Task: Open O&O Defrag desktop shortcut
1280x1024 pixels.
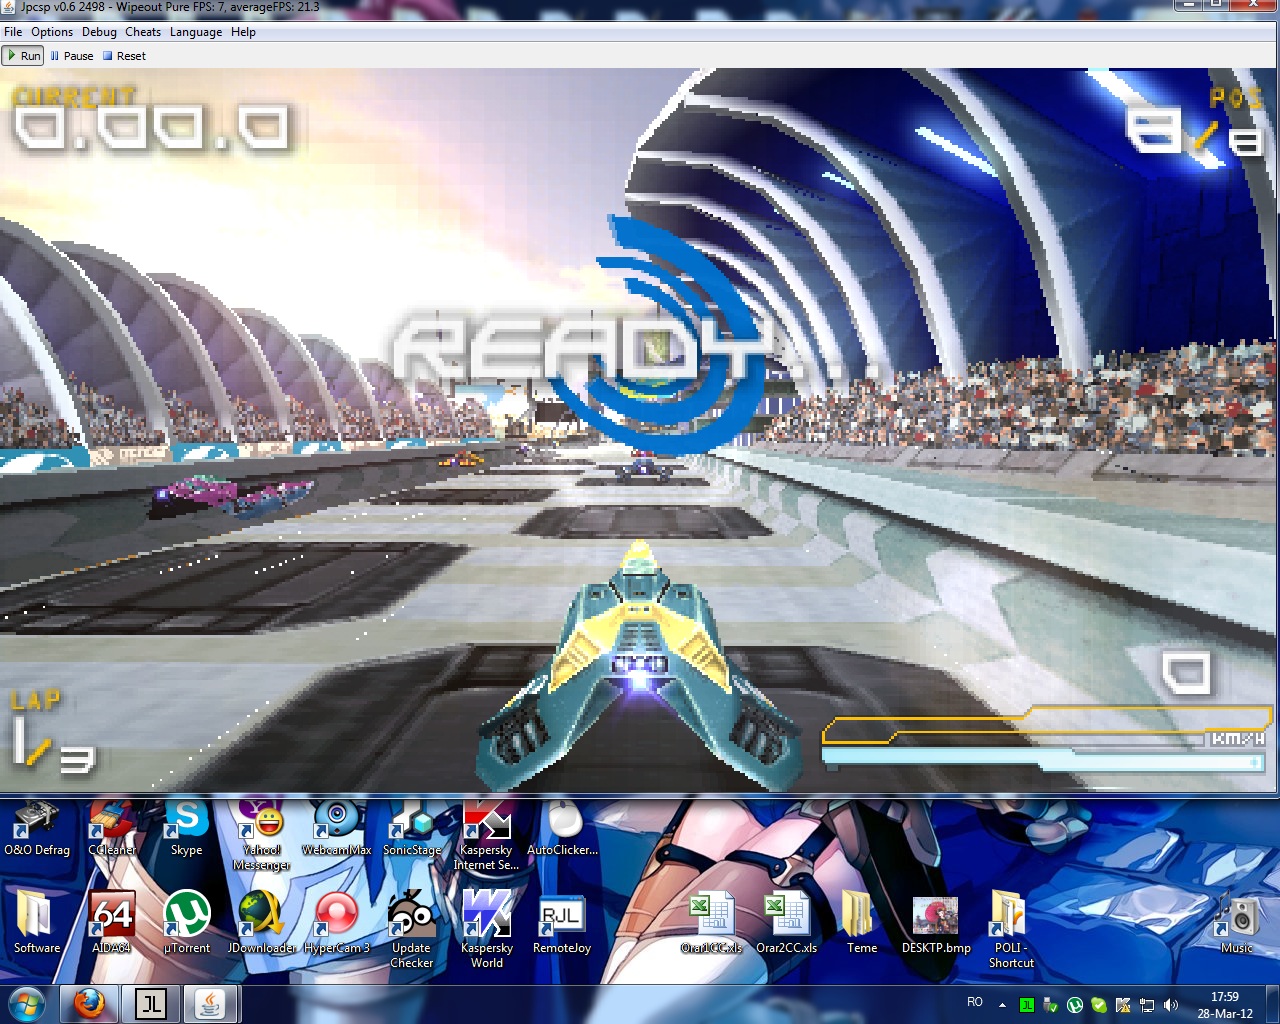Action: coord(37,828)
